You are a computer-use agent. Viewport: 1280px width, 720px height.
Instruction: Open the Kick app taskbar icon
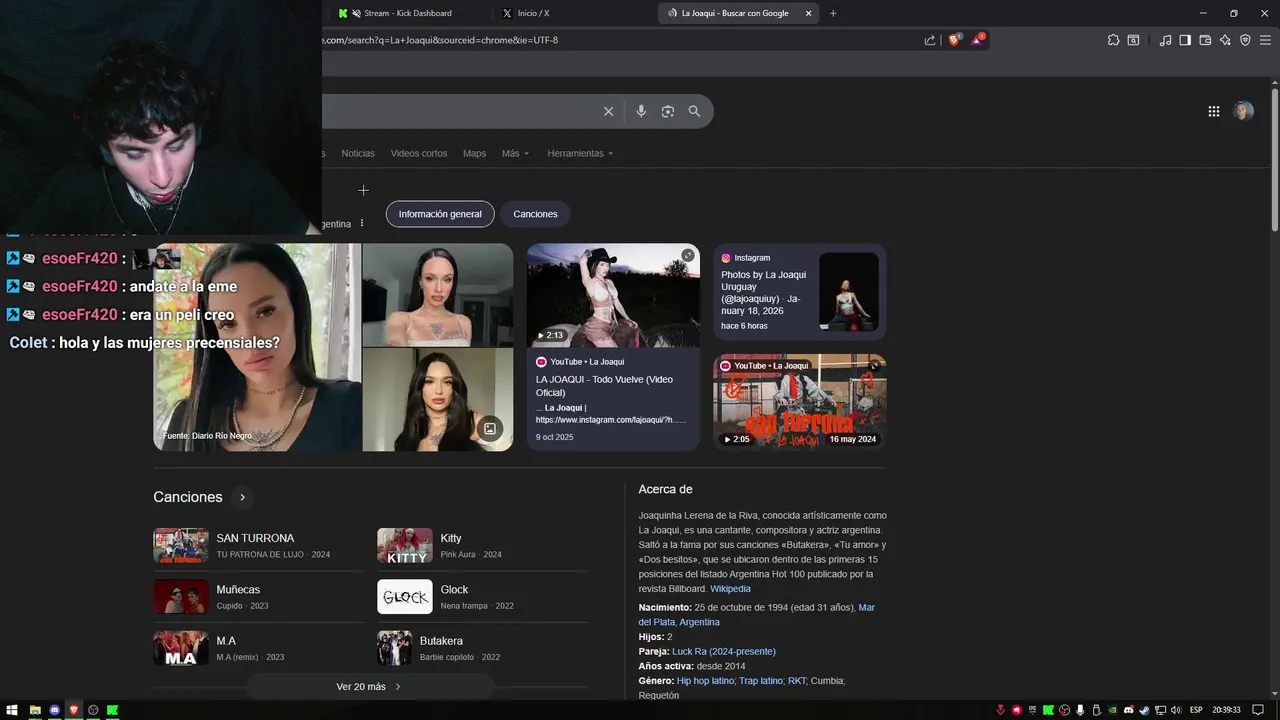point(113,710)
